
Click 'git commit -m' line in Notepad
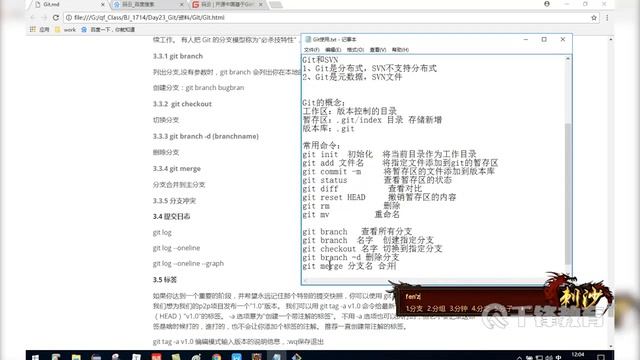[x=398, y=171]
